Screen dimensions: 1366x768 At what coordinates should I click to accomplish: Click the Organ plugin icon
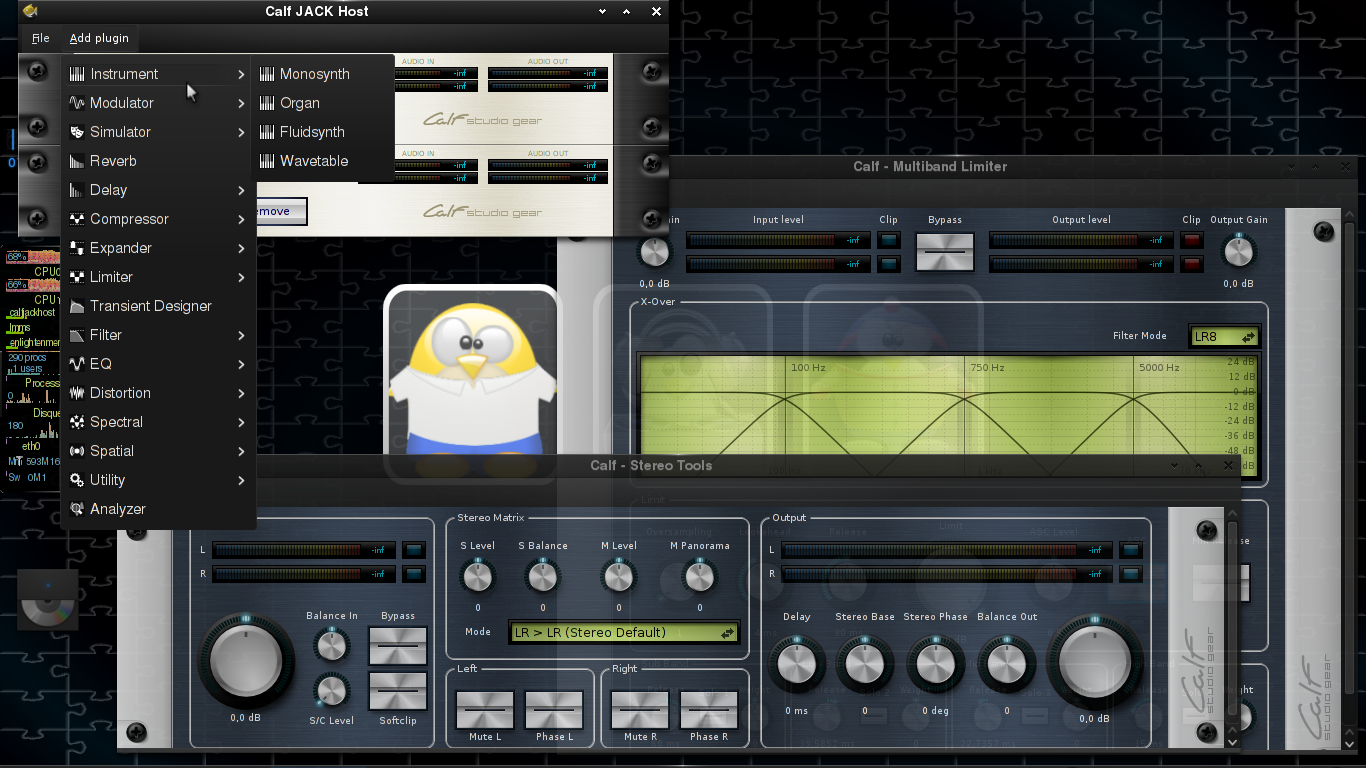click(267, 103)
